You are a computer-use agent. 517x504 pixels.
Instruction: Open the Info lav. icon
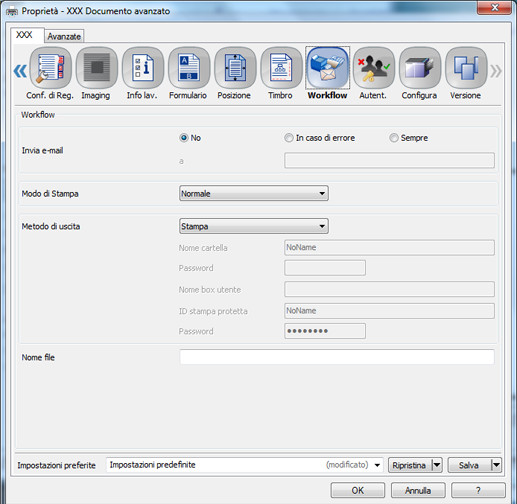pyautogui.click(x=143, y=68)
